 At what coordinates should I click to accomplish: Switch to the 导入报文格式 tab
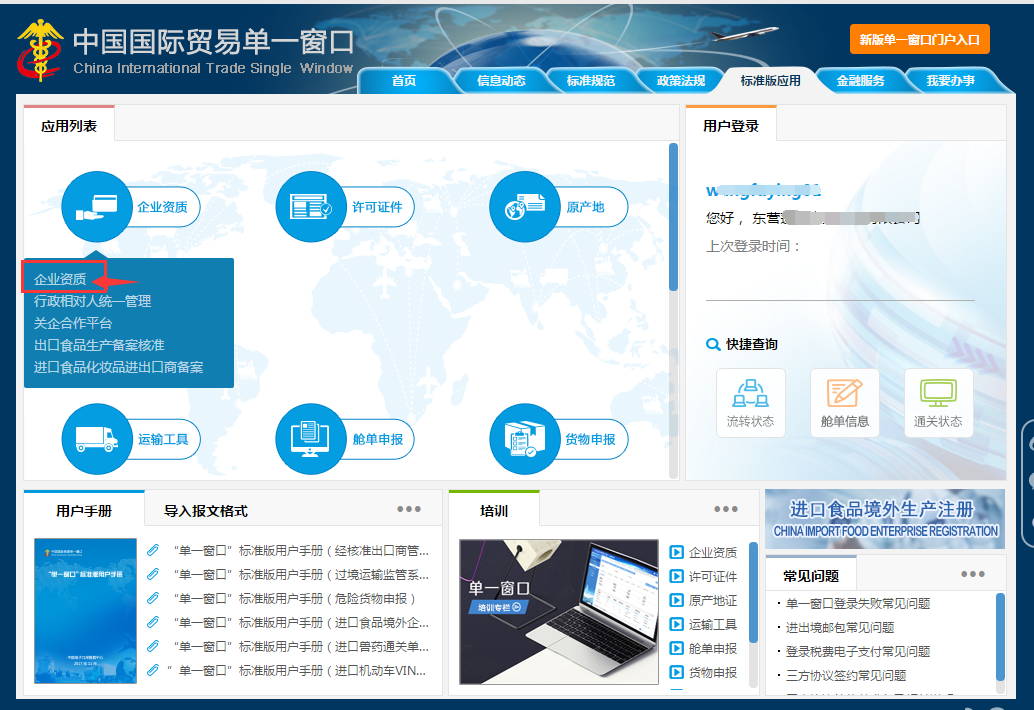[x=206, y=511]
